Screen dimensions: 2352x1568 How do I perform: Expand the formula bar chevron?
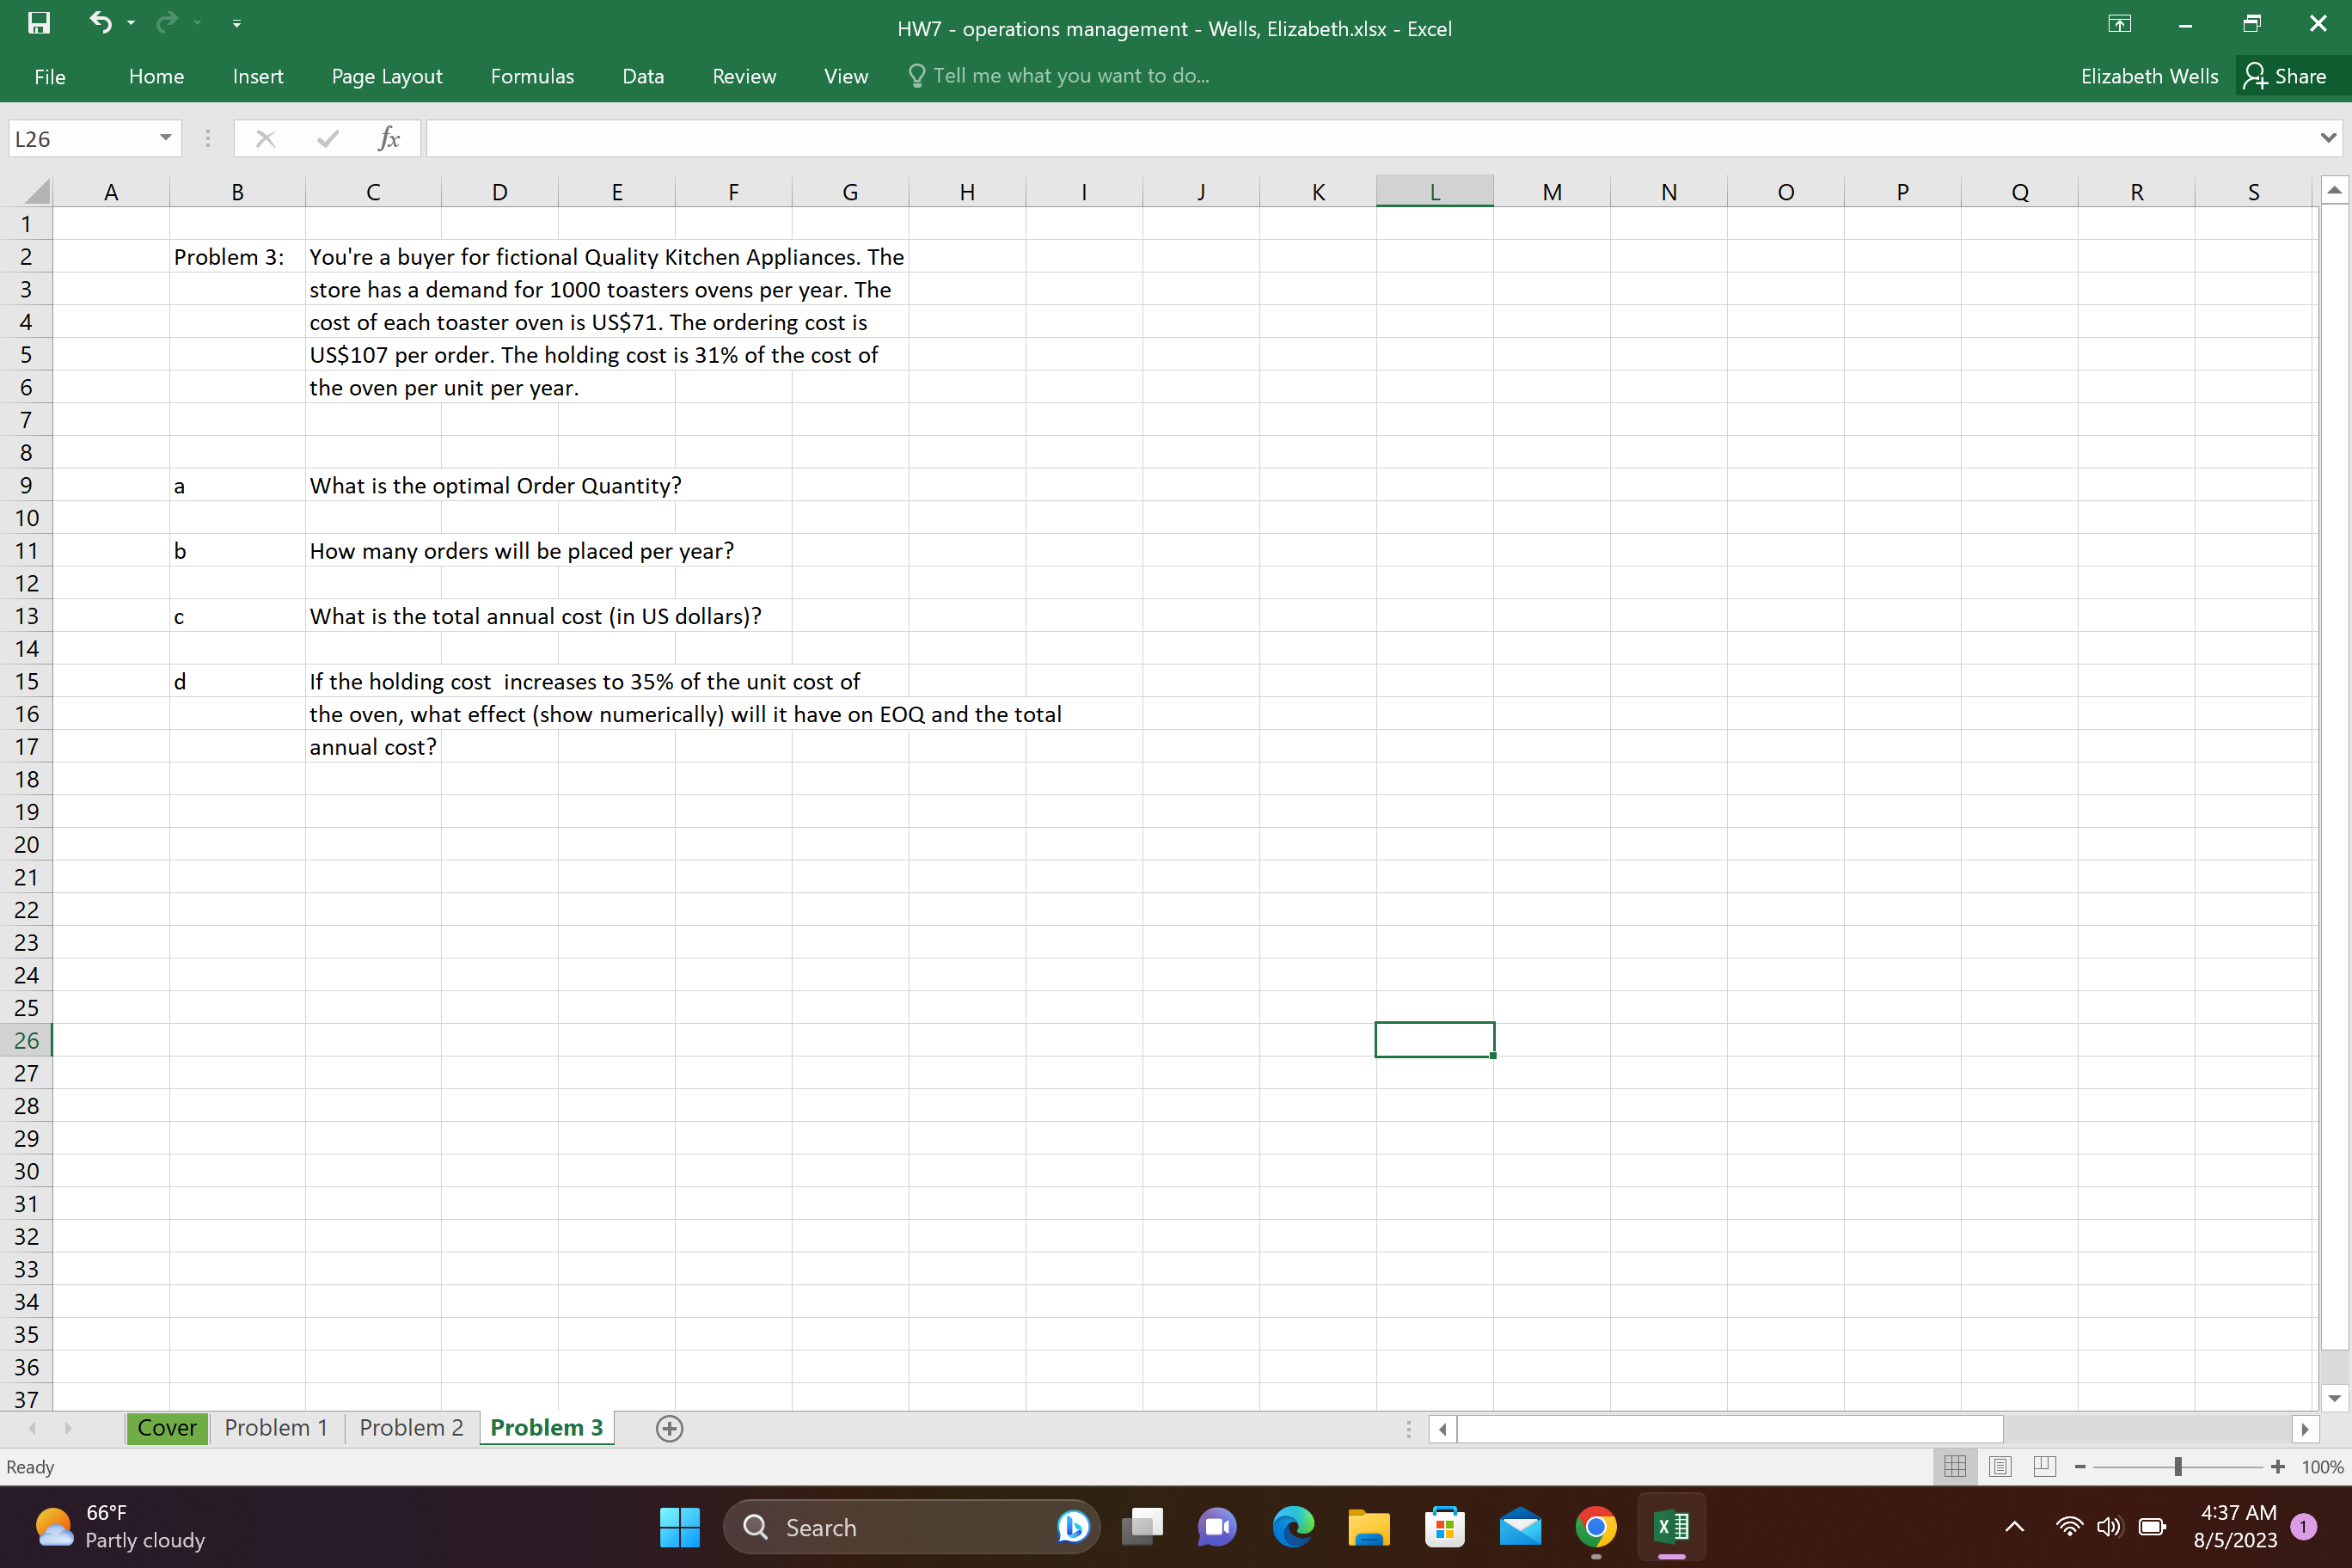coord(2329,138)
